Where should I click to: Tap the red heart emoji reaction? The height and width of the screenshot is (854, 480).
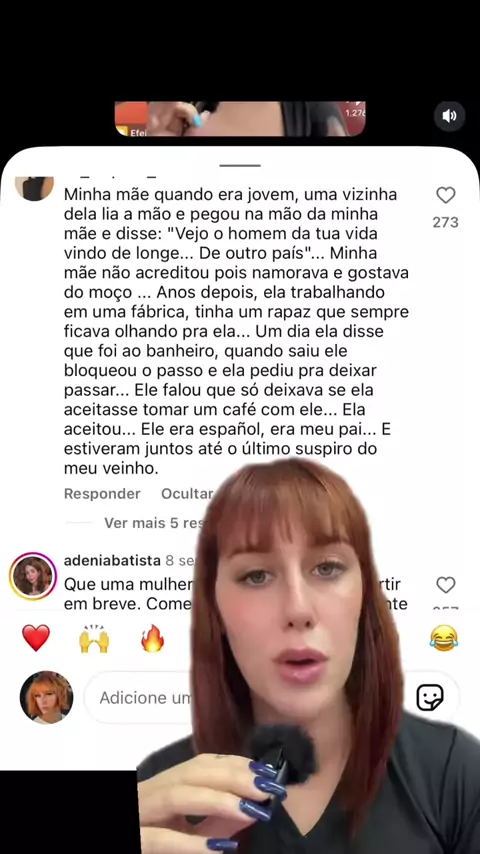[x=36, y=638]
